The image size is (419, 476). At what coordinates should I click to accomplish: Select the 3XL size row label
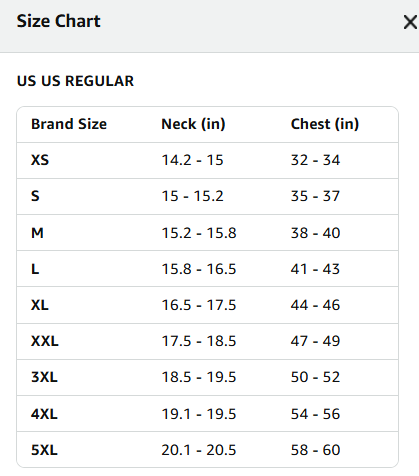click(44, 377)
